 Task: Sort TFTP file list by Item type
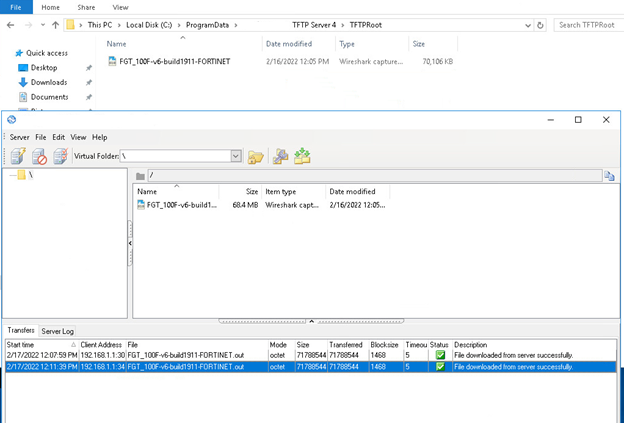[293, 191]
